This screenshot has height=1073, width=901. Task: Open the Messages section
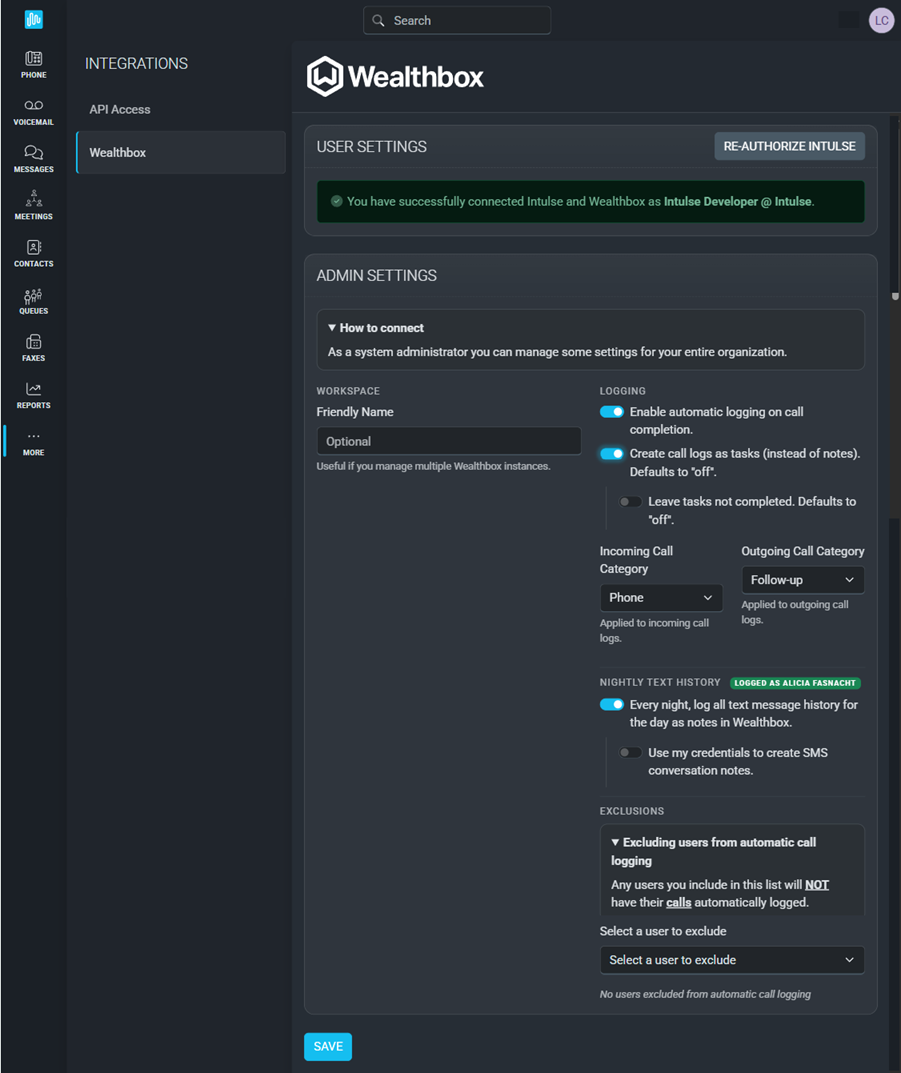(34, 159)
